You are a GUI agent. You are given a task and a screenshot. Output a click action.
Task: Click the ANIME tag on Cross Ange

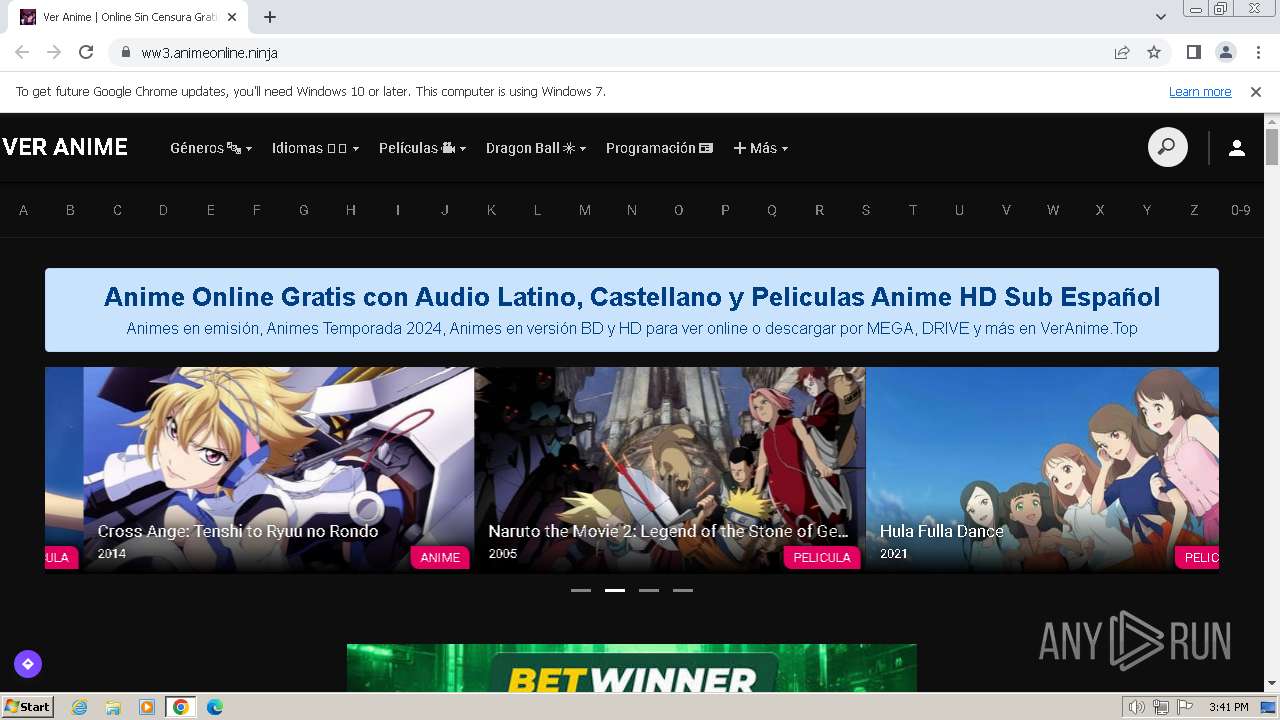pyautogui.click(x=440, y=558)
